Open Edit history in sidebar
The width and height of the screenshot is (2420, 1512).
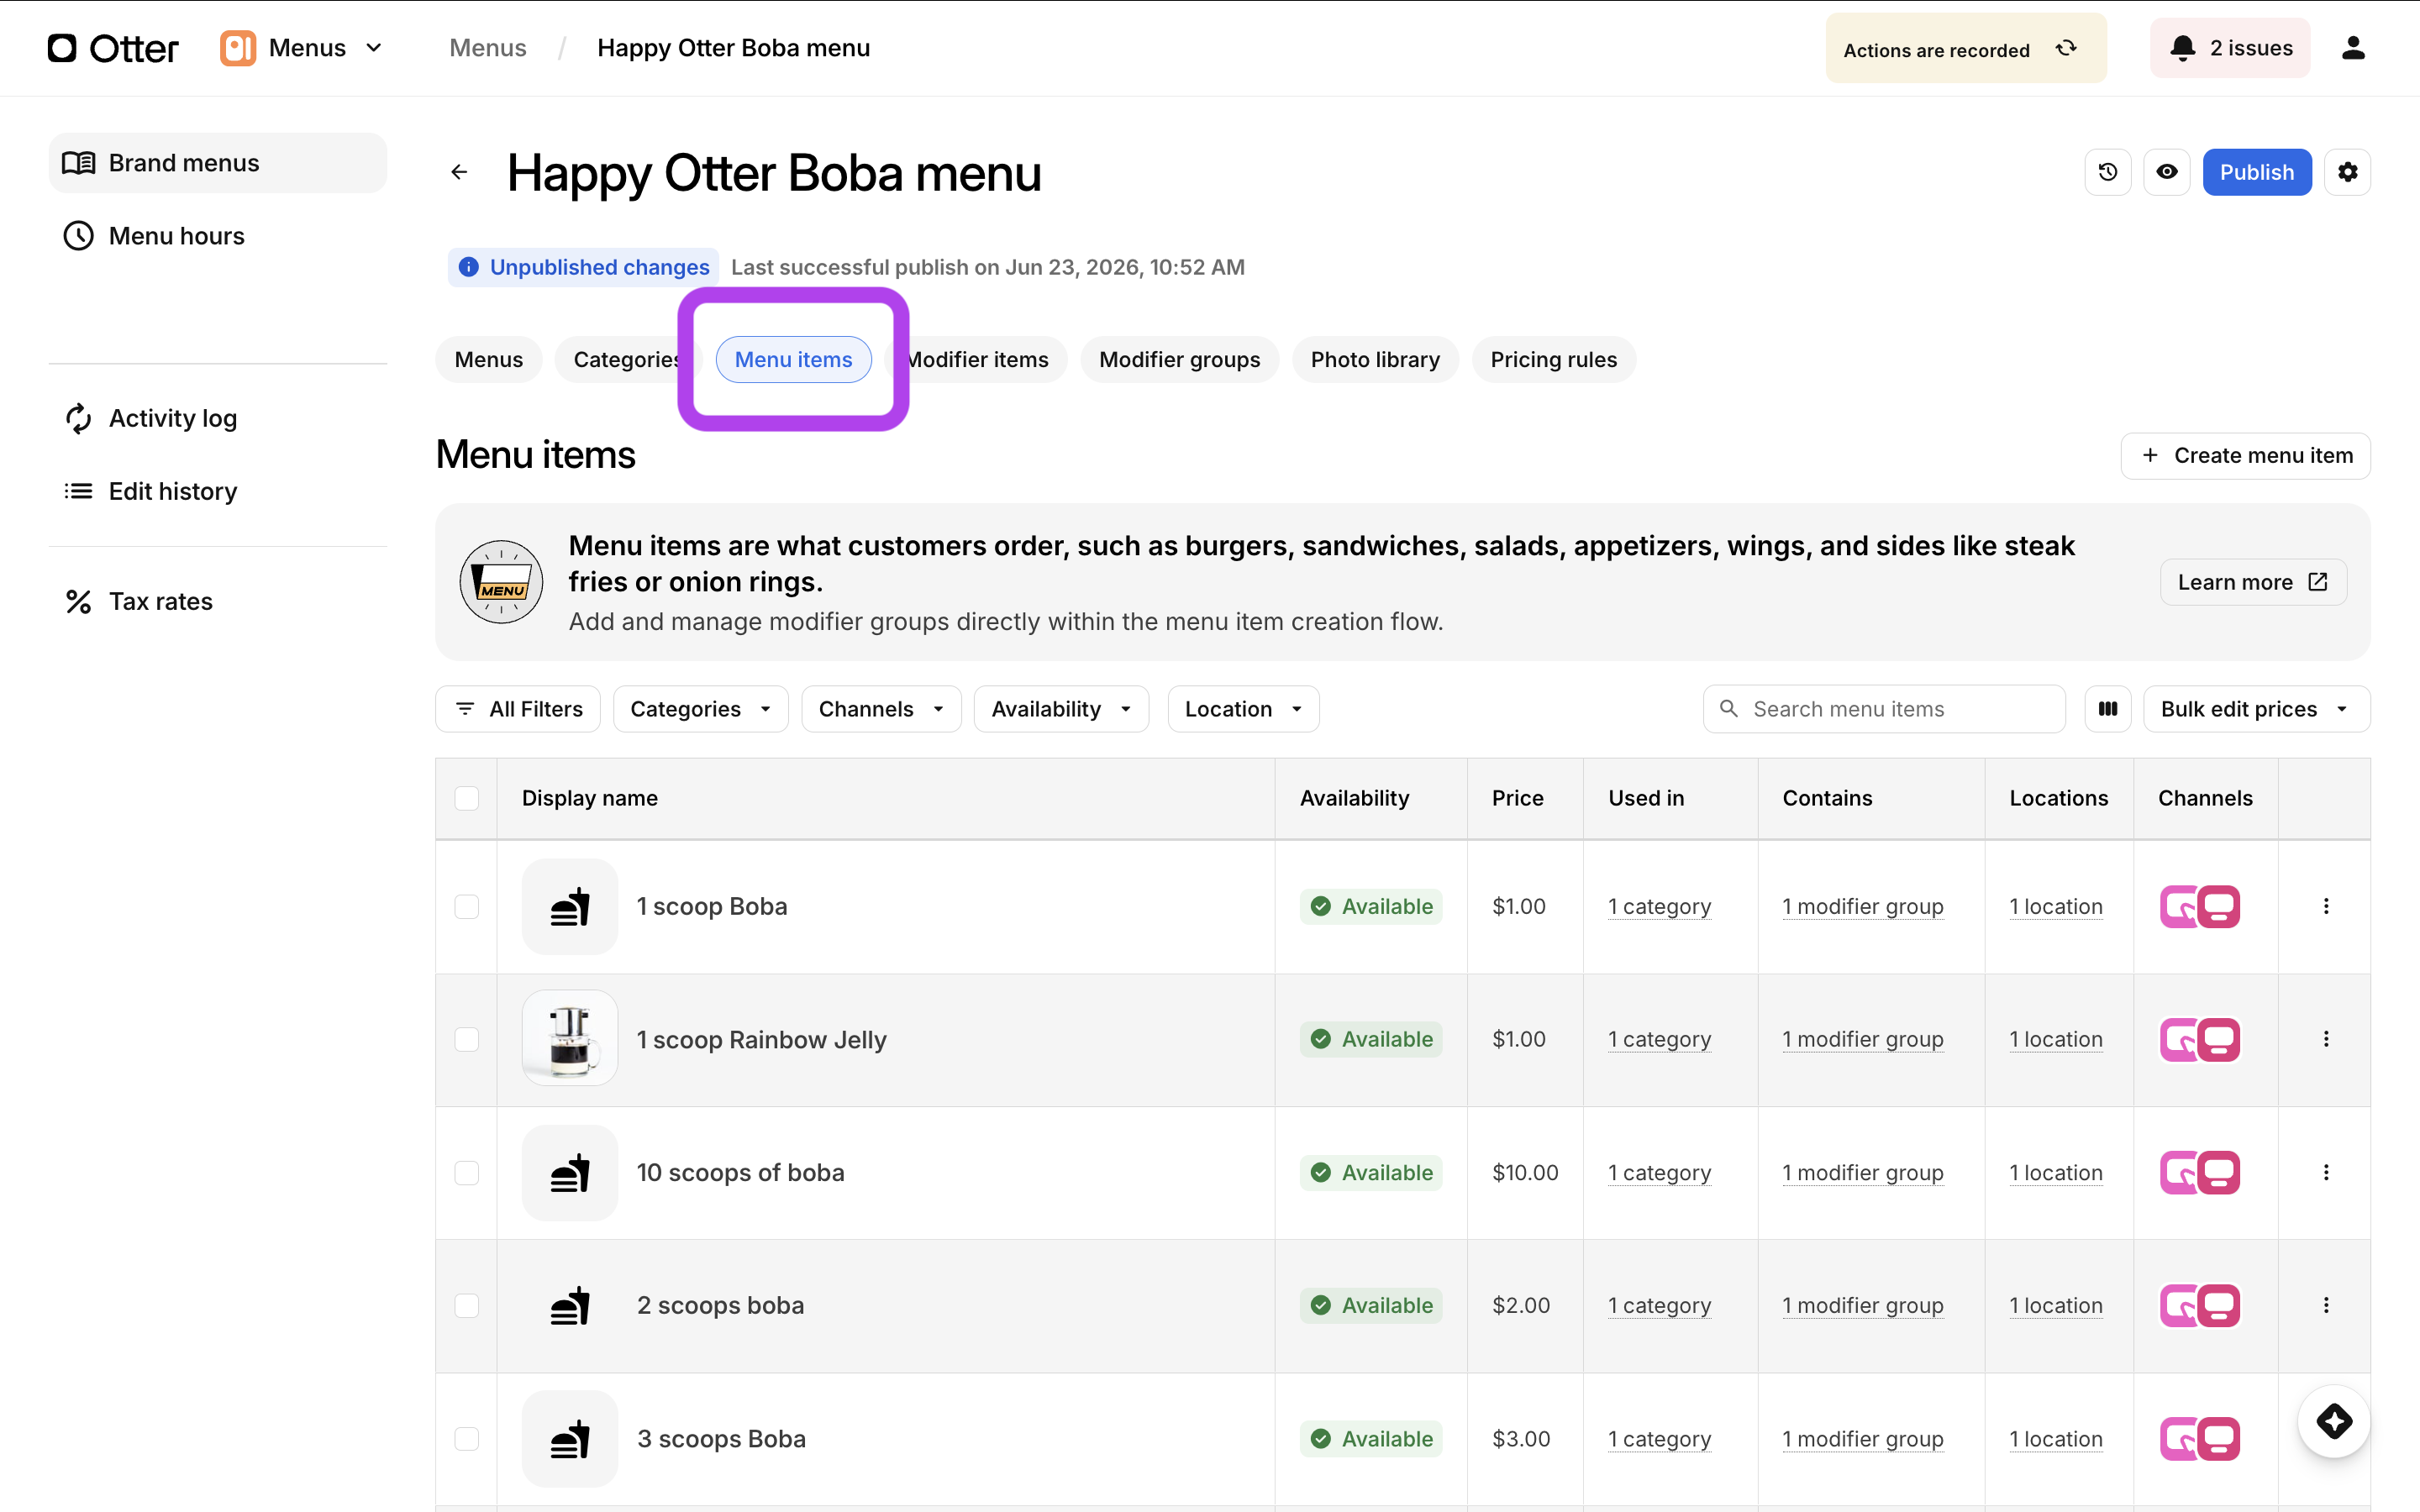(x=217, y=491)
